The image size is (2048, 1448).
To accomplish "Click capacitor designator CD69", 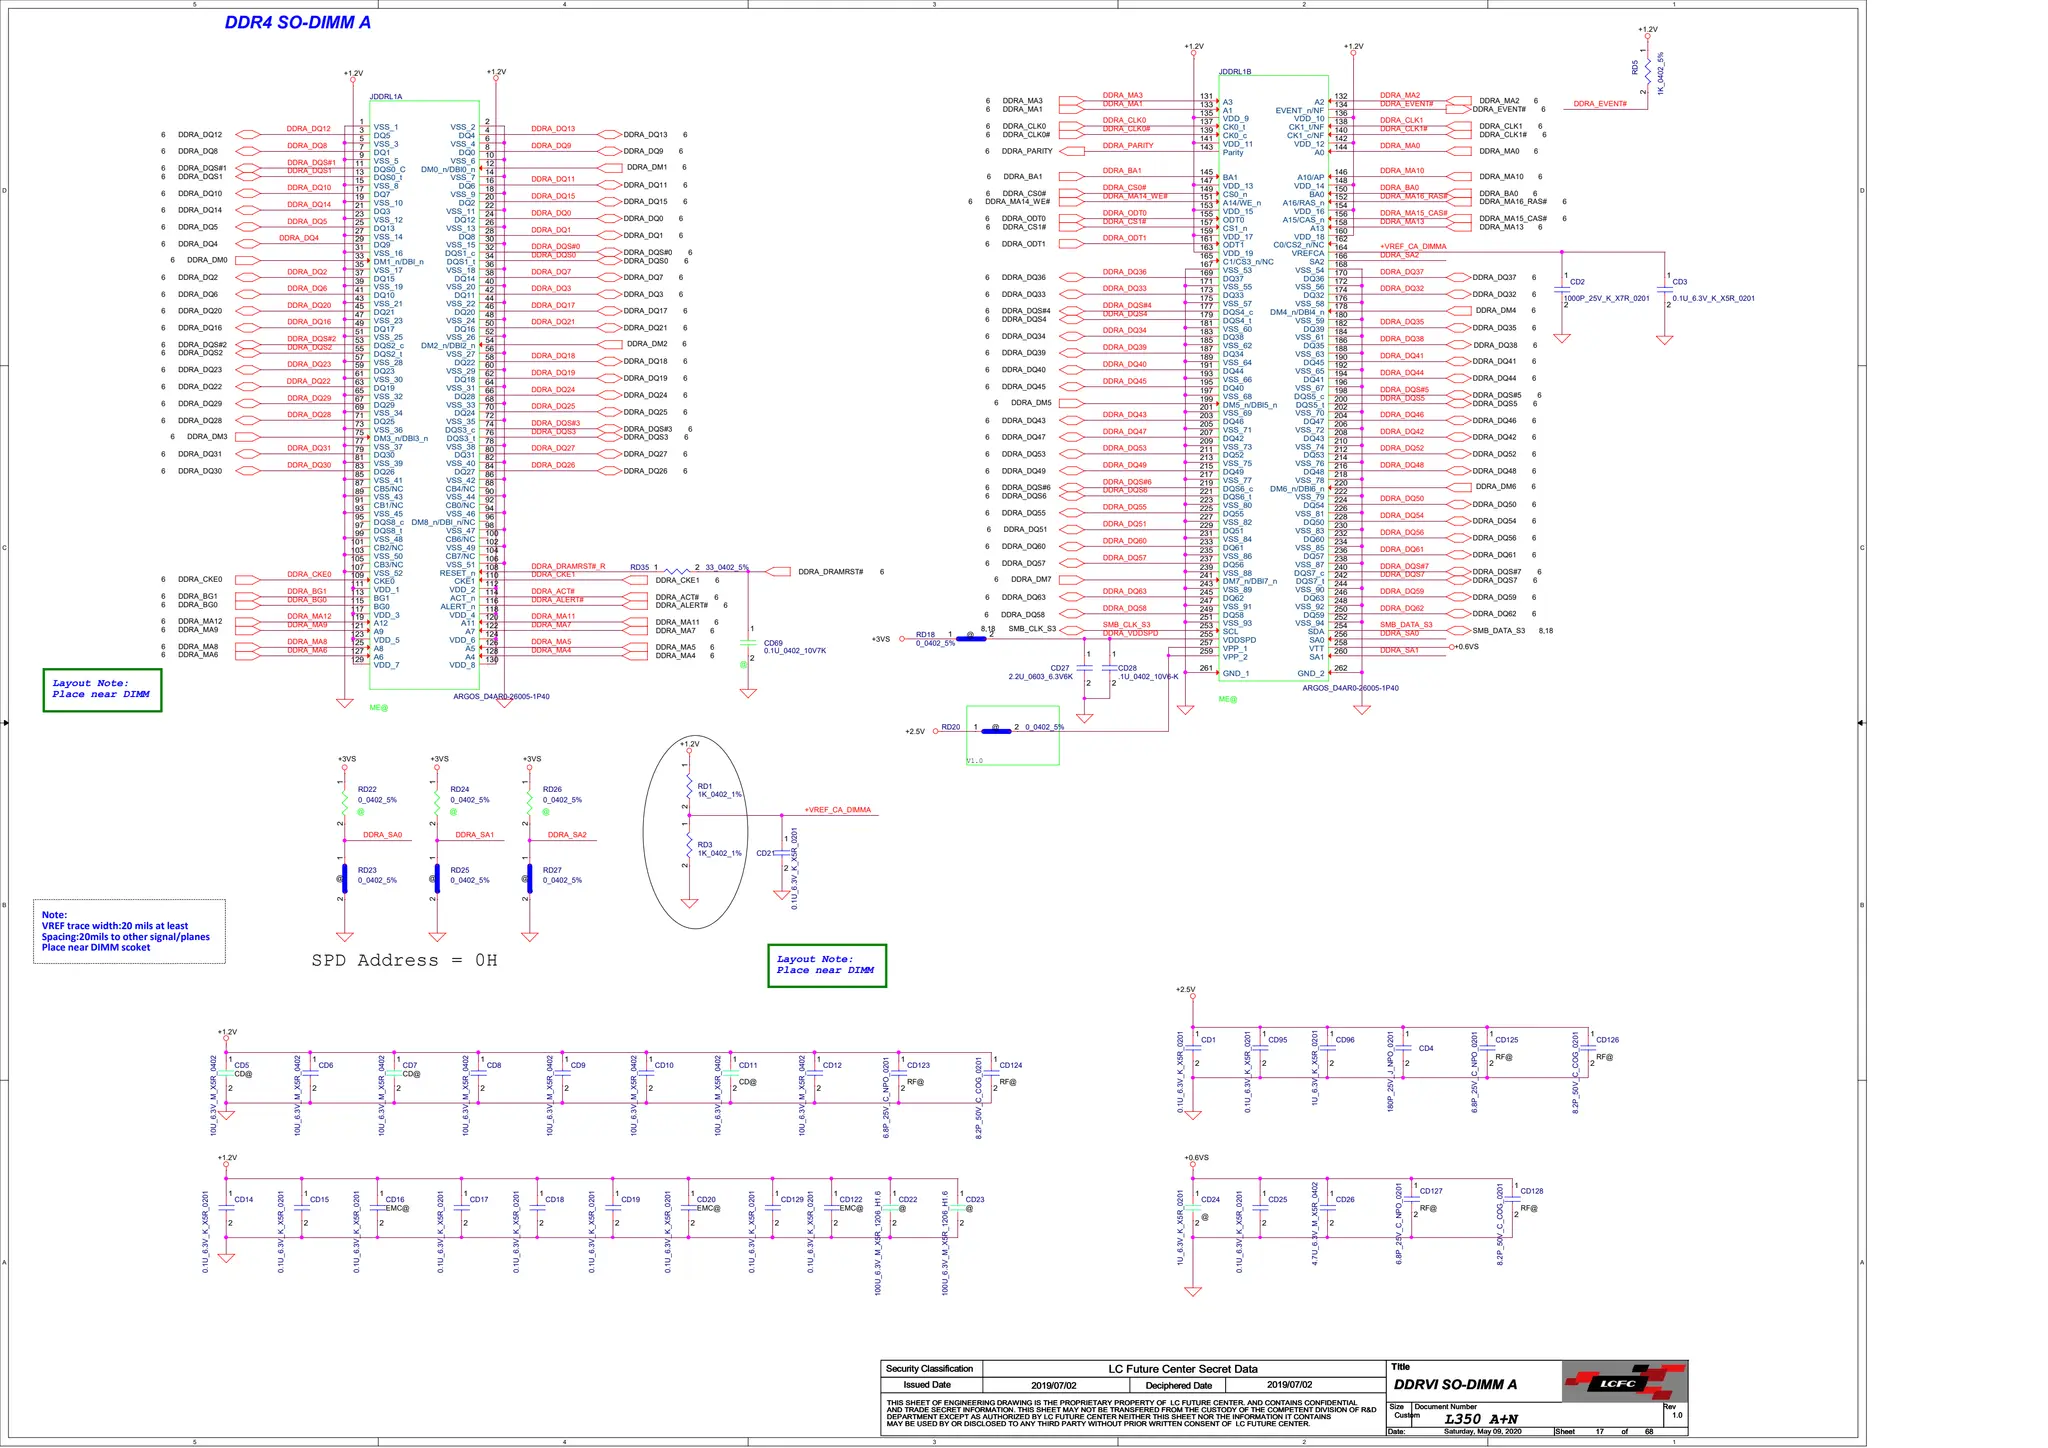I will (773, 643).
